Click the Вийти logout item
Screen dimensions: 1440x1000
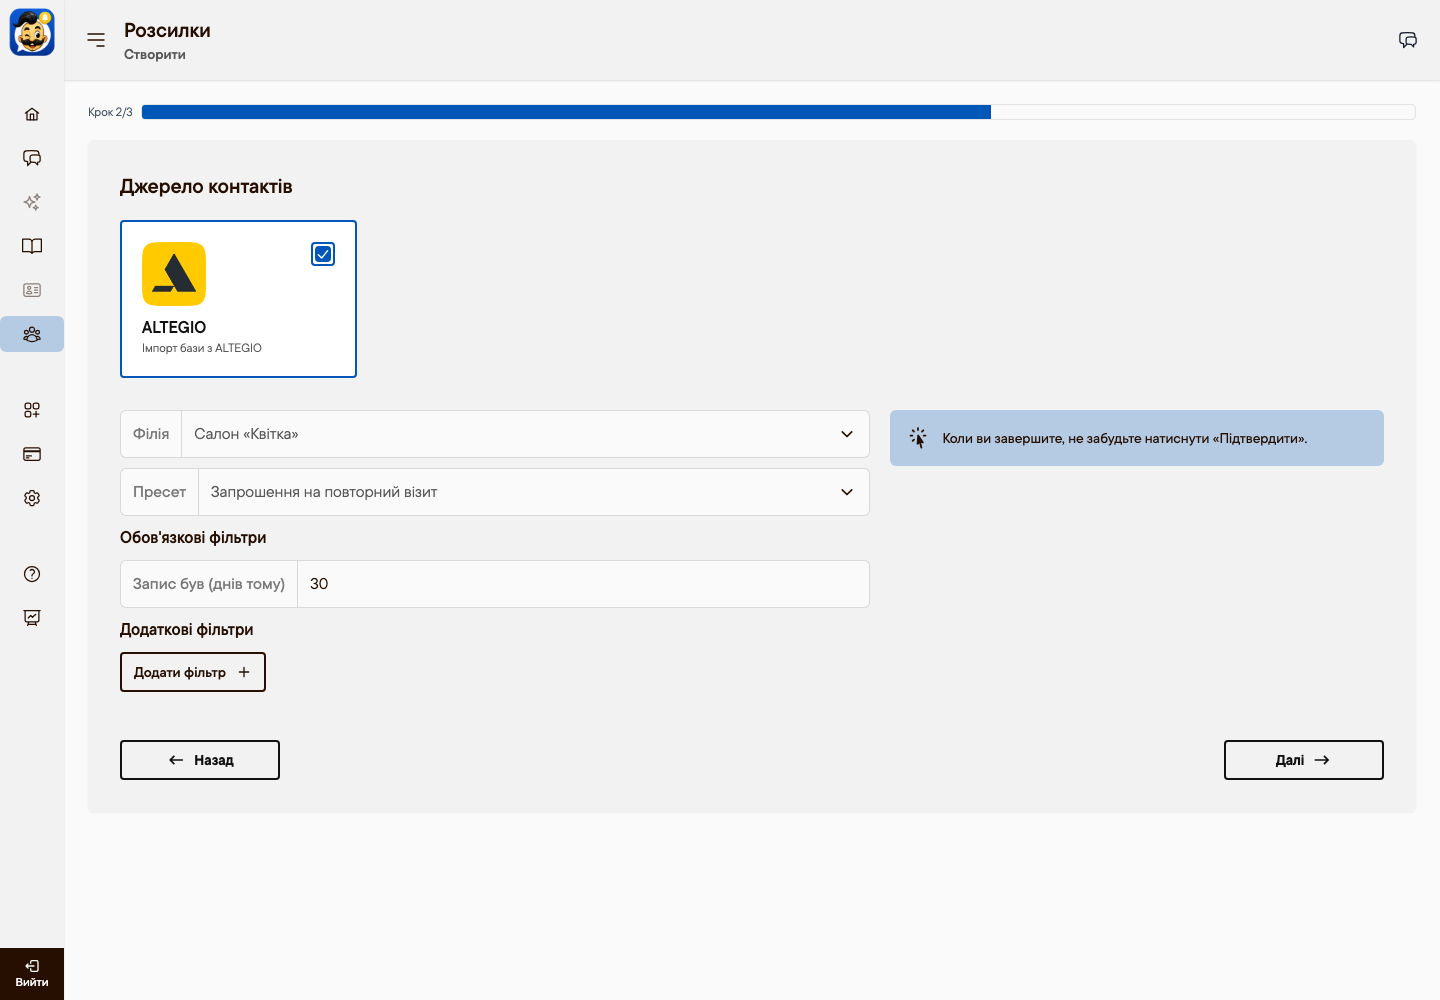pyautogui.click(x=32, y=974)
